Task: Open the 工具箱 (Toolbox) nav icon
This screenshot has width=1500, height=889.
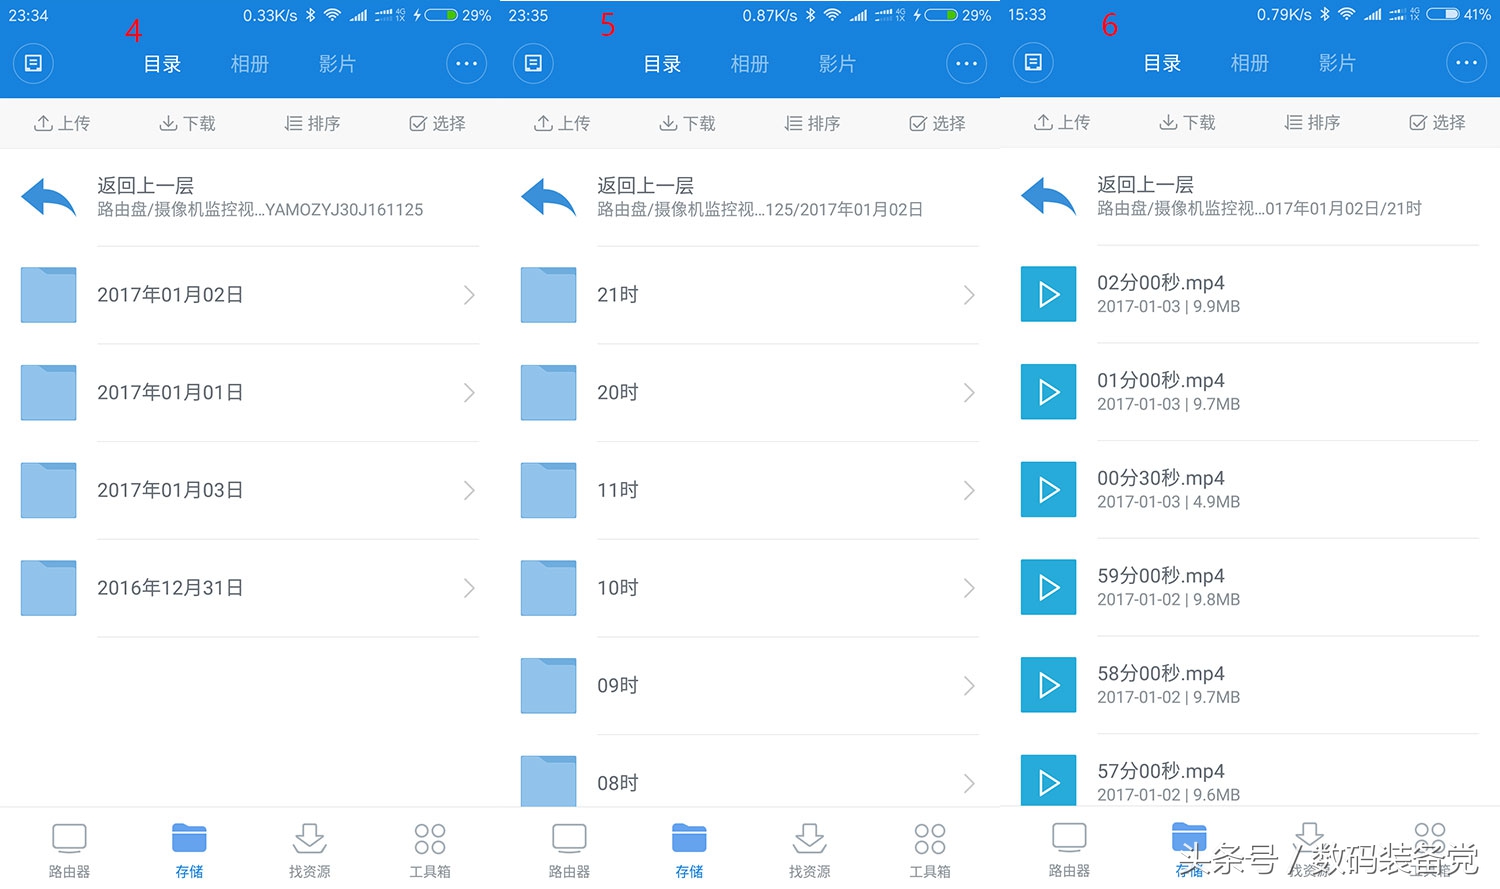Action: point(429,840)
